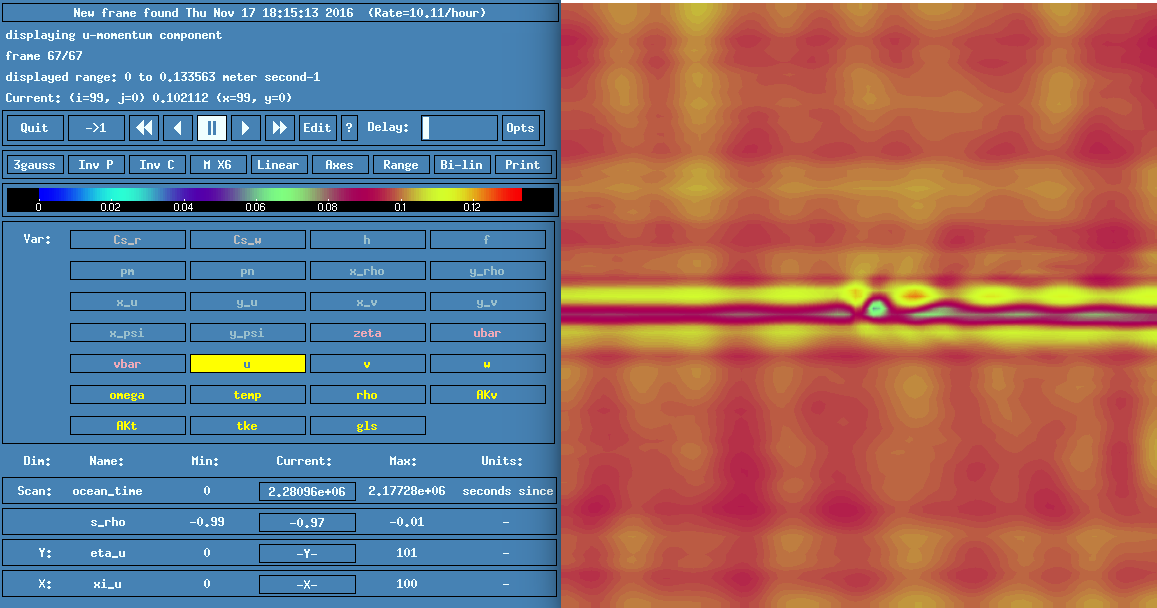
Task: Select the rho variable
Action: pos(367,395)
